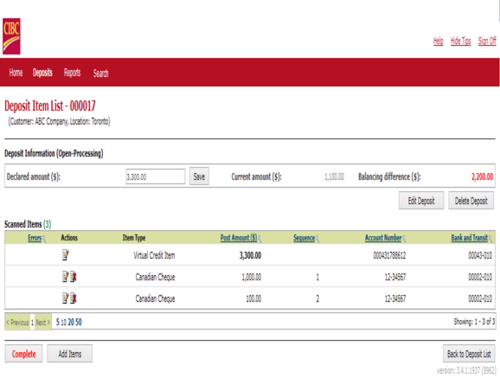Go to the Previous page
The image size is (500, 385).
(x=18, y=322)
